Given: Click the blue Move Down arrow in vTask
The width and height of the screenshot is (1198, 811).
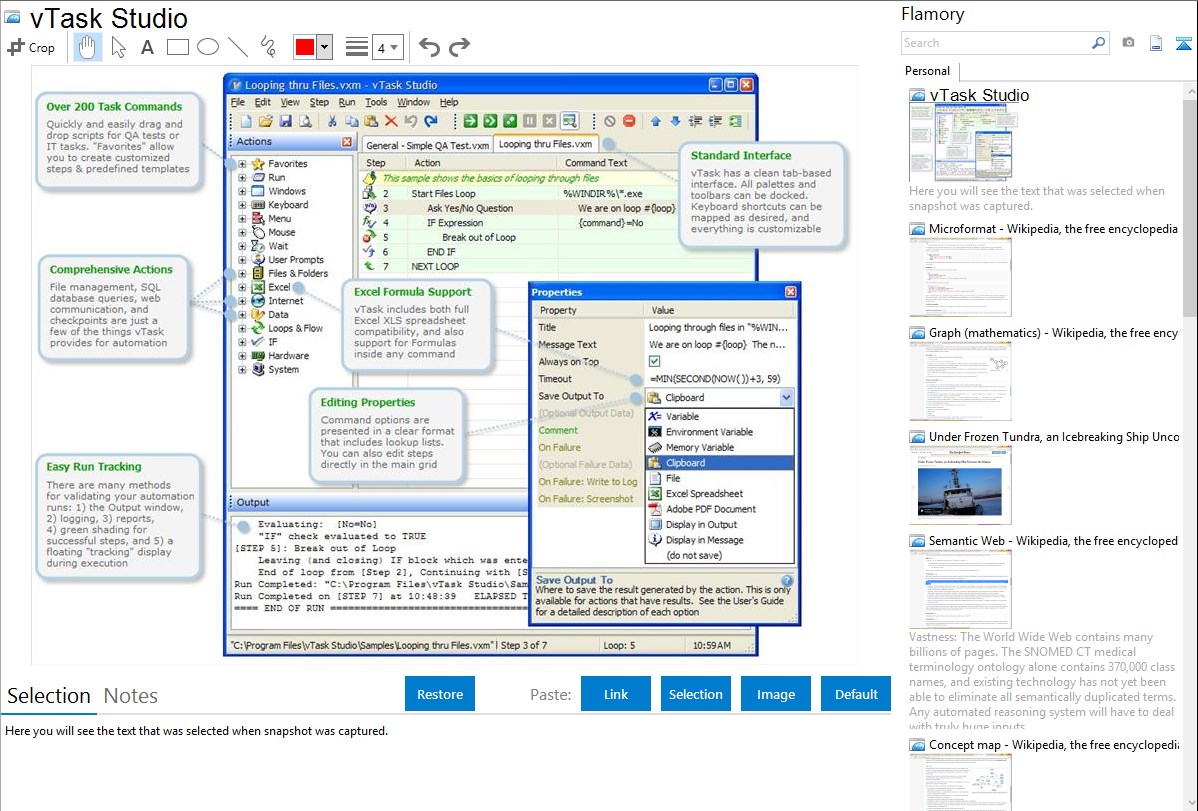Looking at the screenshot, I should pyautogui.click(x=675, y=121).
